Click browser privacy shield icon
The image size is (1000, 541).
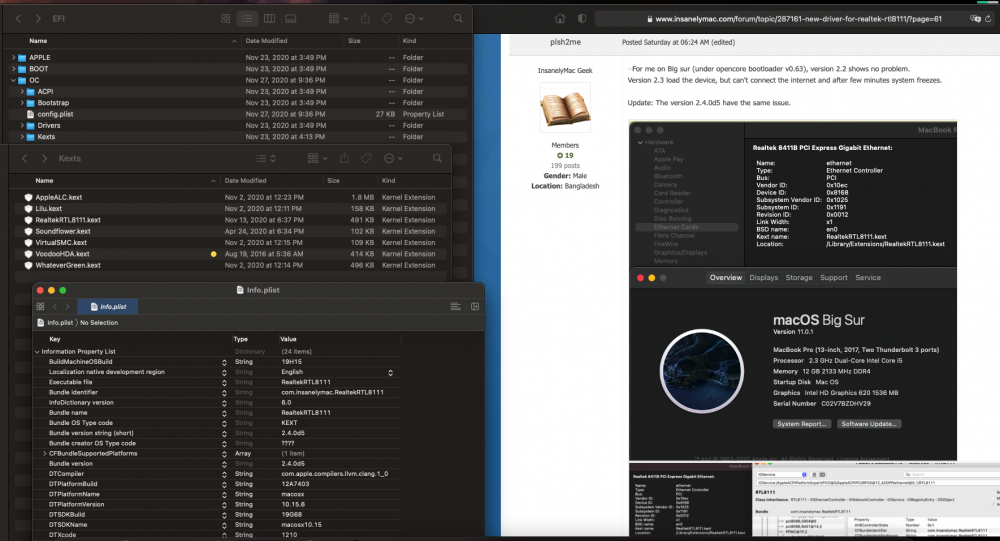coord(582,19)
